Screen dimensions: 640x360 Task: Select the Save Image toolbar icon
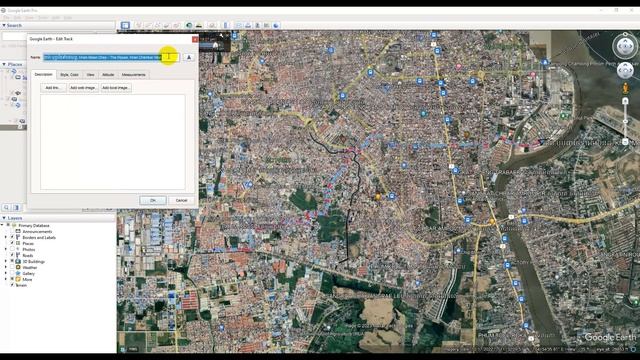click(258, 25)
